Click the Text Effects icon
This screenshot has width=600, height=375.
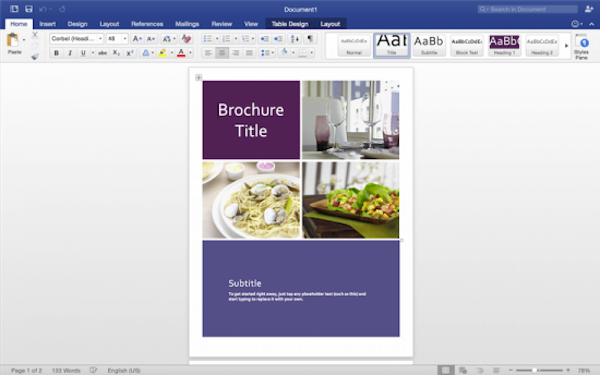(146, 53)
